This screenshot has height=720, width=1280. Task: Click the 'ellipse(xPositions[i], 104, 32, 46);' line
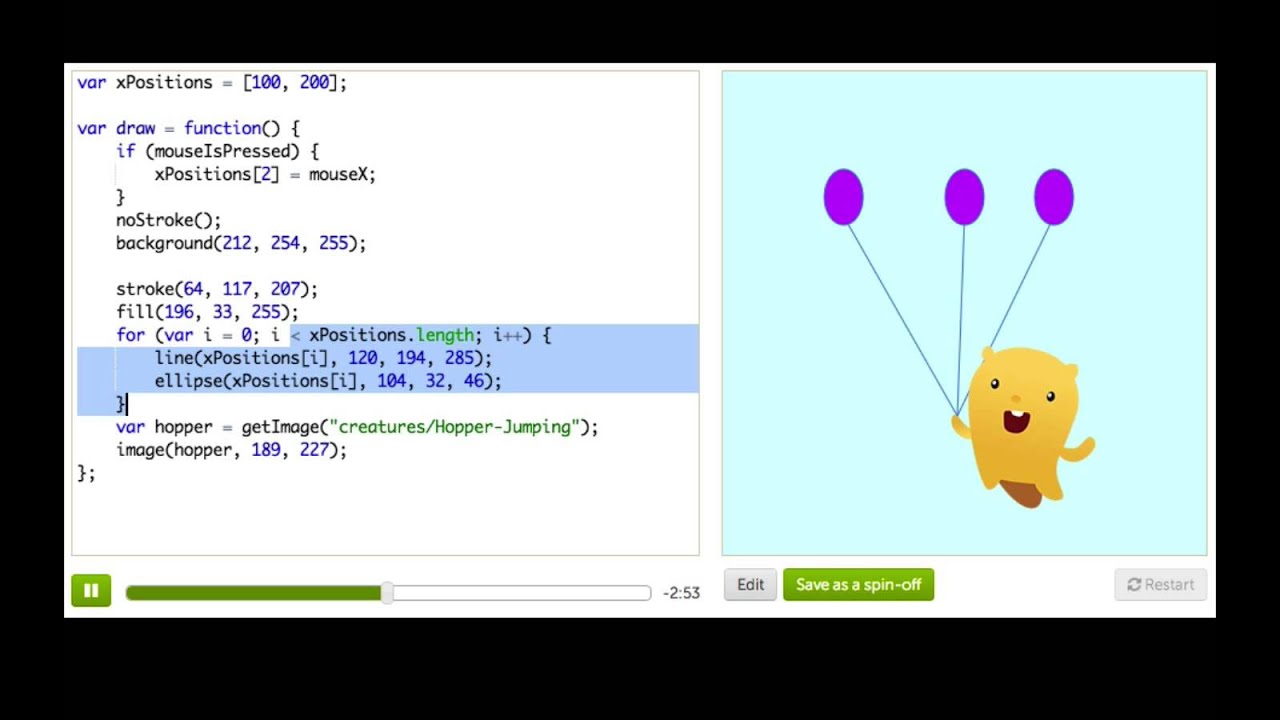pos(328,381)
